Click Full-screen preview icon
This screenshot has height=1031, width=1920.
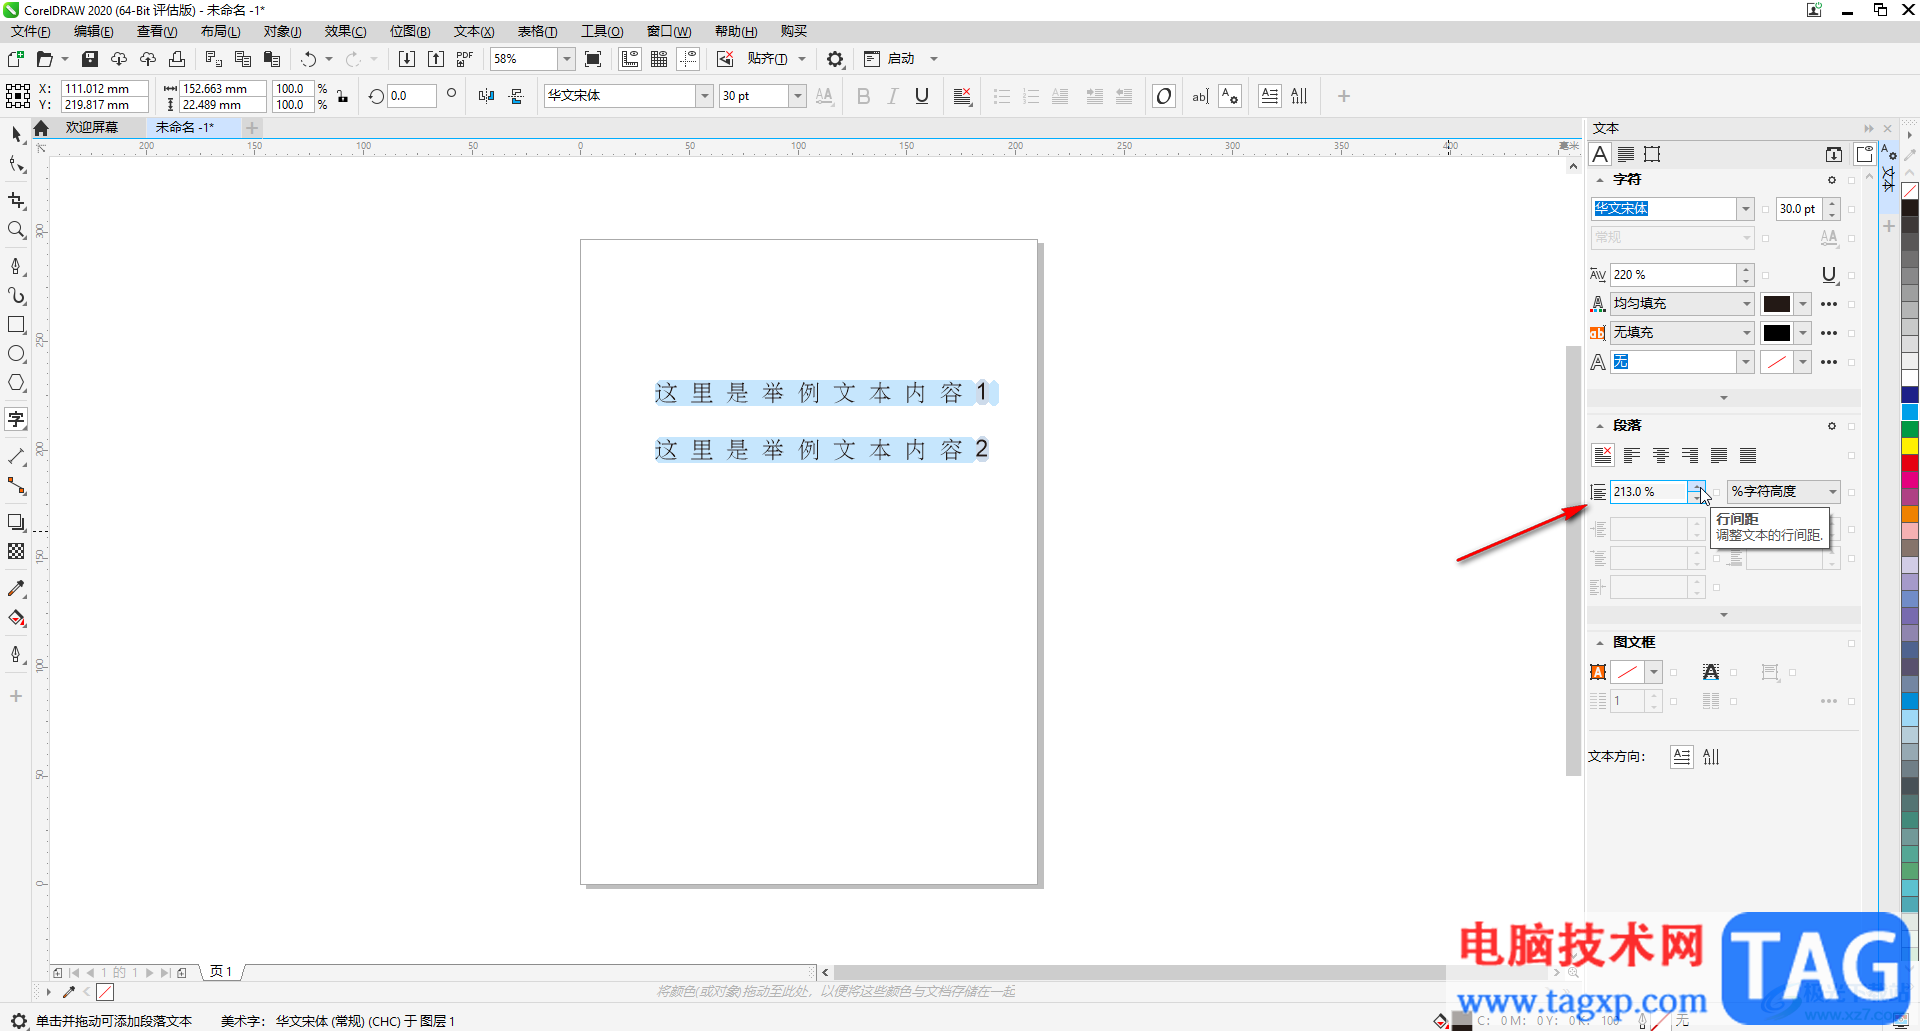click(593, 59)
